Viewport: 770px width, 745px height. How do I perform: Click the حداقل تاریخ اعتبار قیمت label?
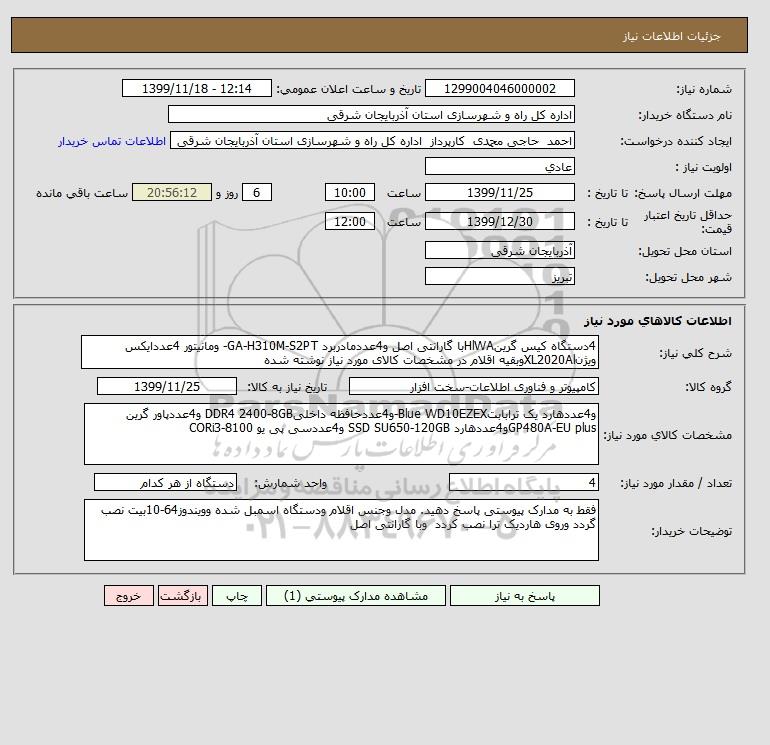[x=688, y=222]
